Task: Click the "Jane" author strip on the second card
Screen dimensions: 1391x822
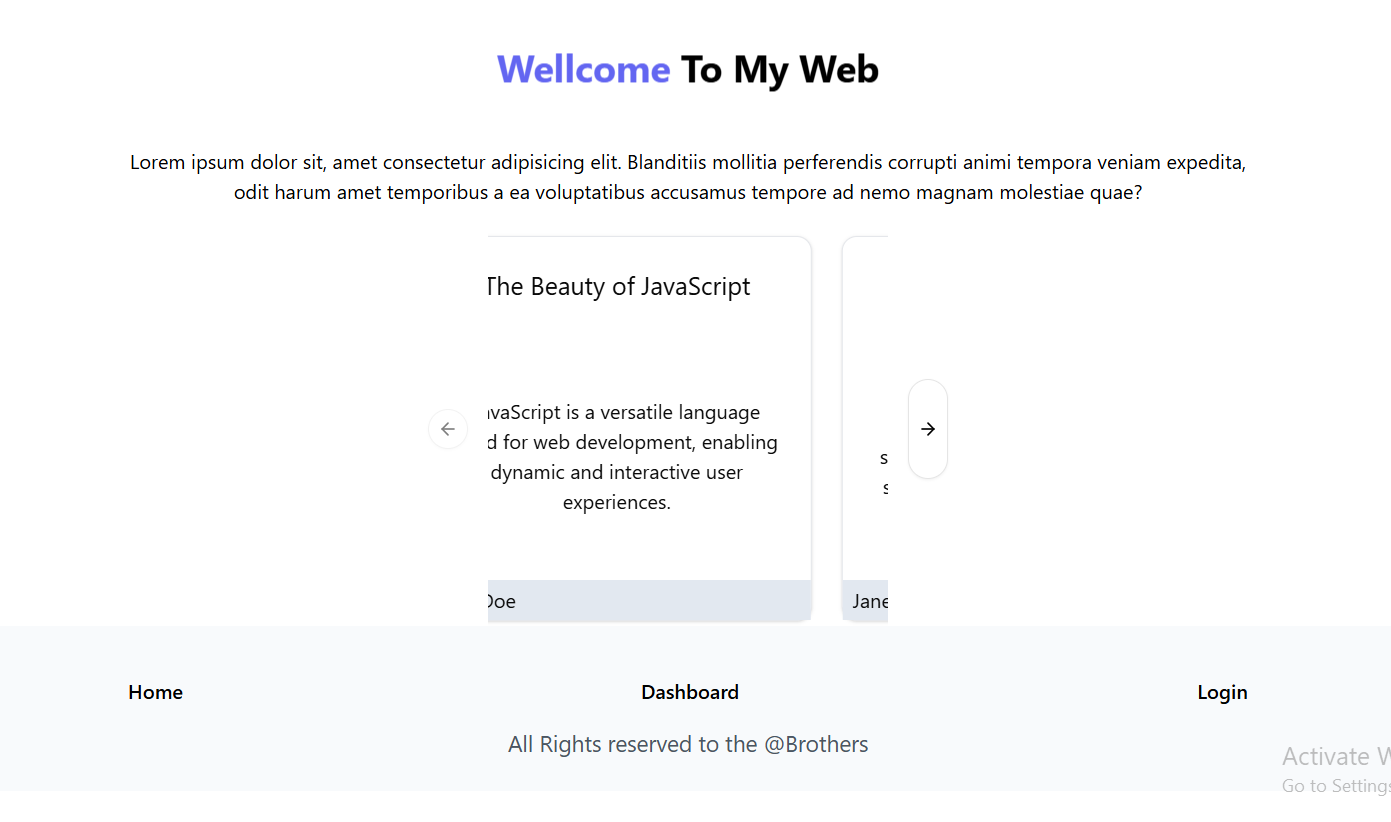Action: [866, 601]
